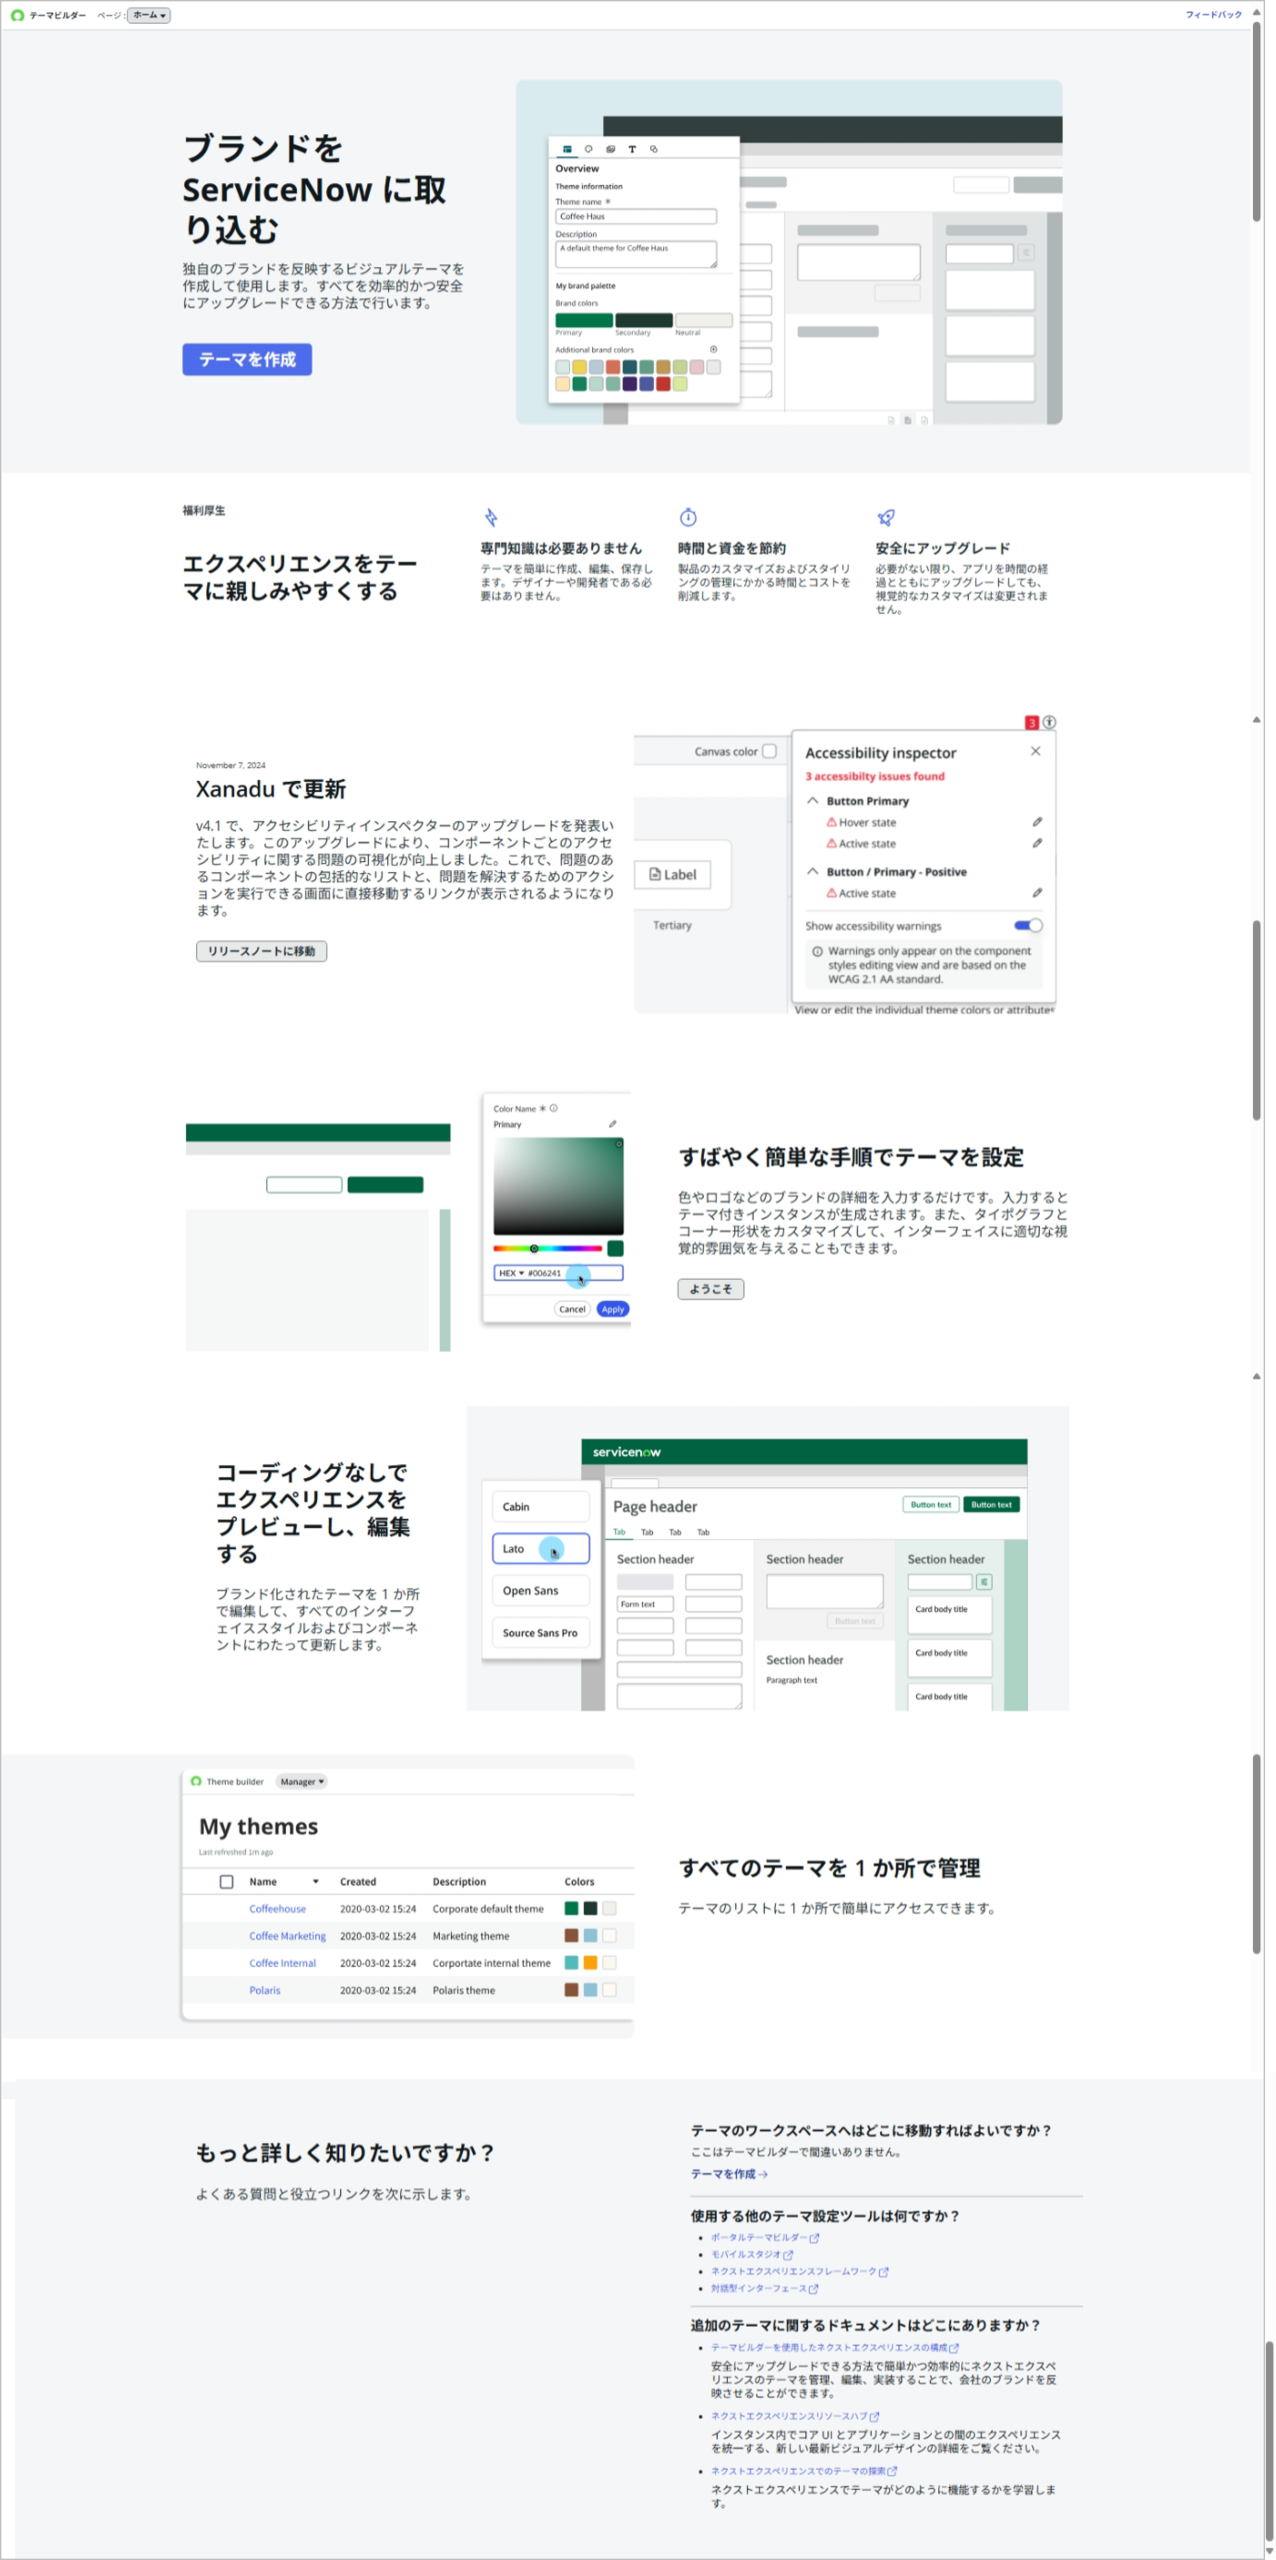Select the green Primary brand color swatch
The image size is (1276, 2560).
(584, 320)
